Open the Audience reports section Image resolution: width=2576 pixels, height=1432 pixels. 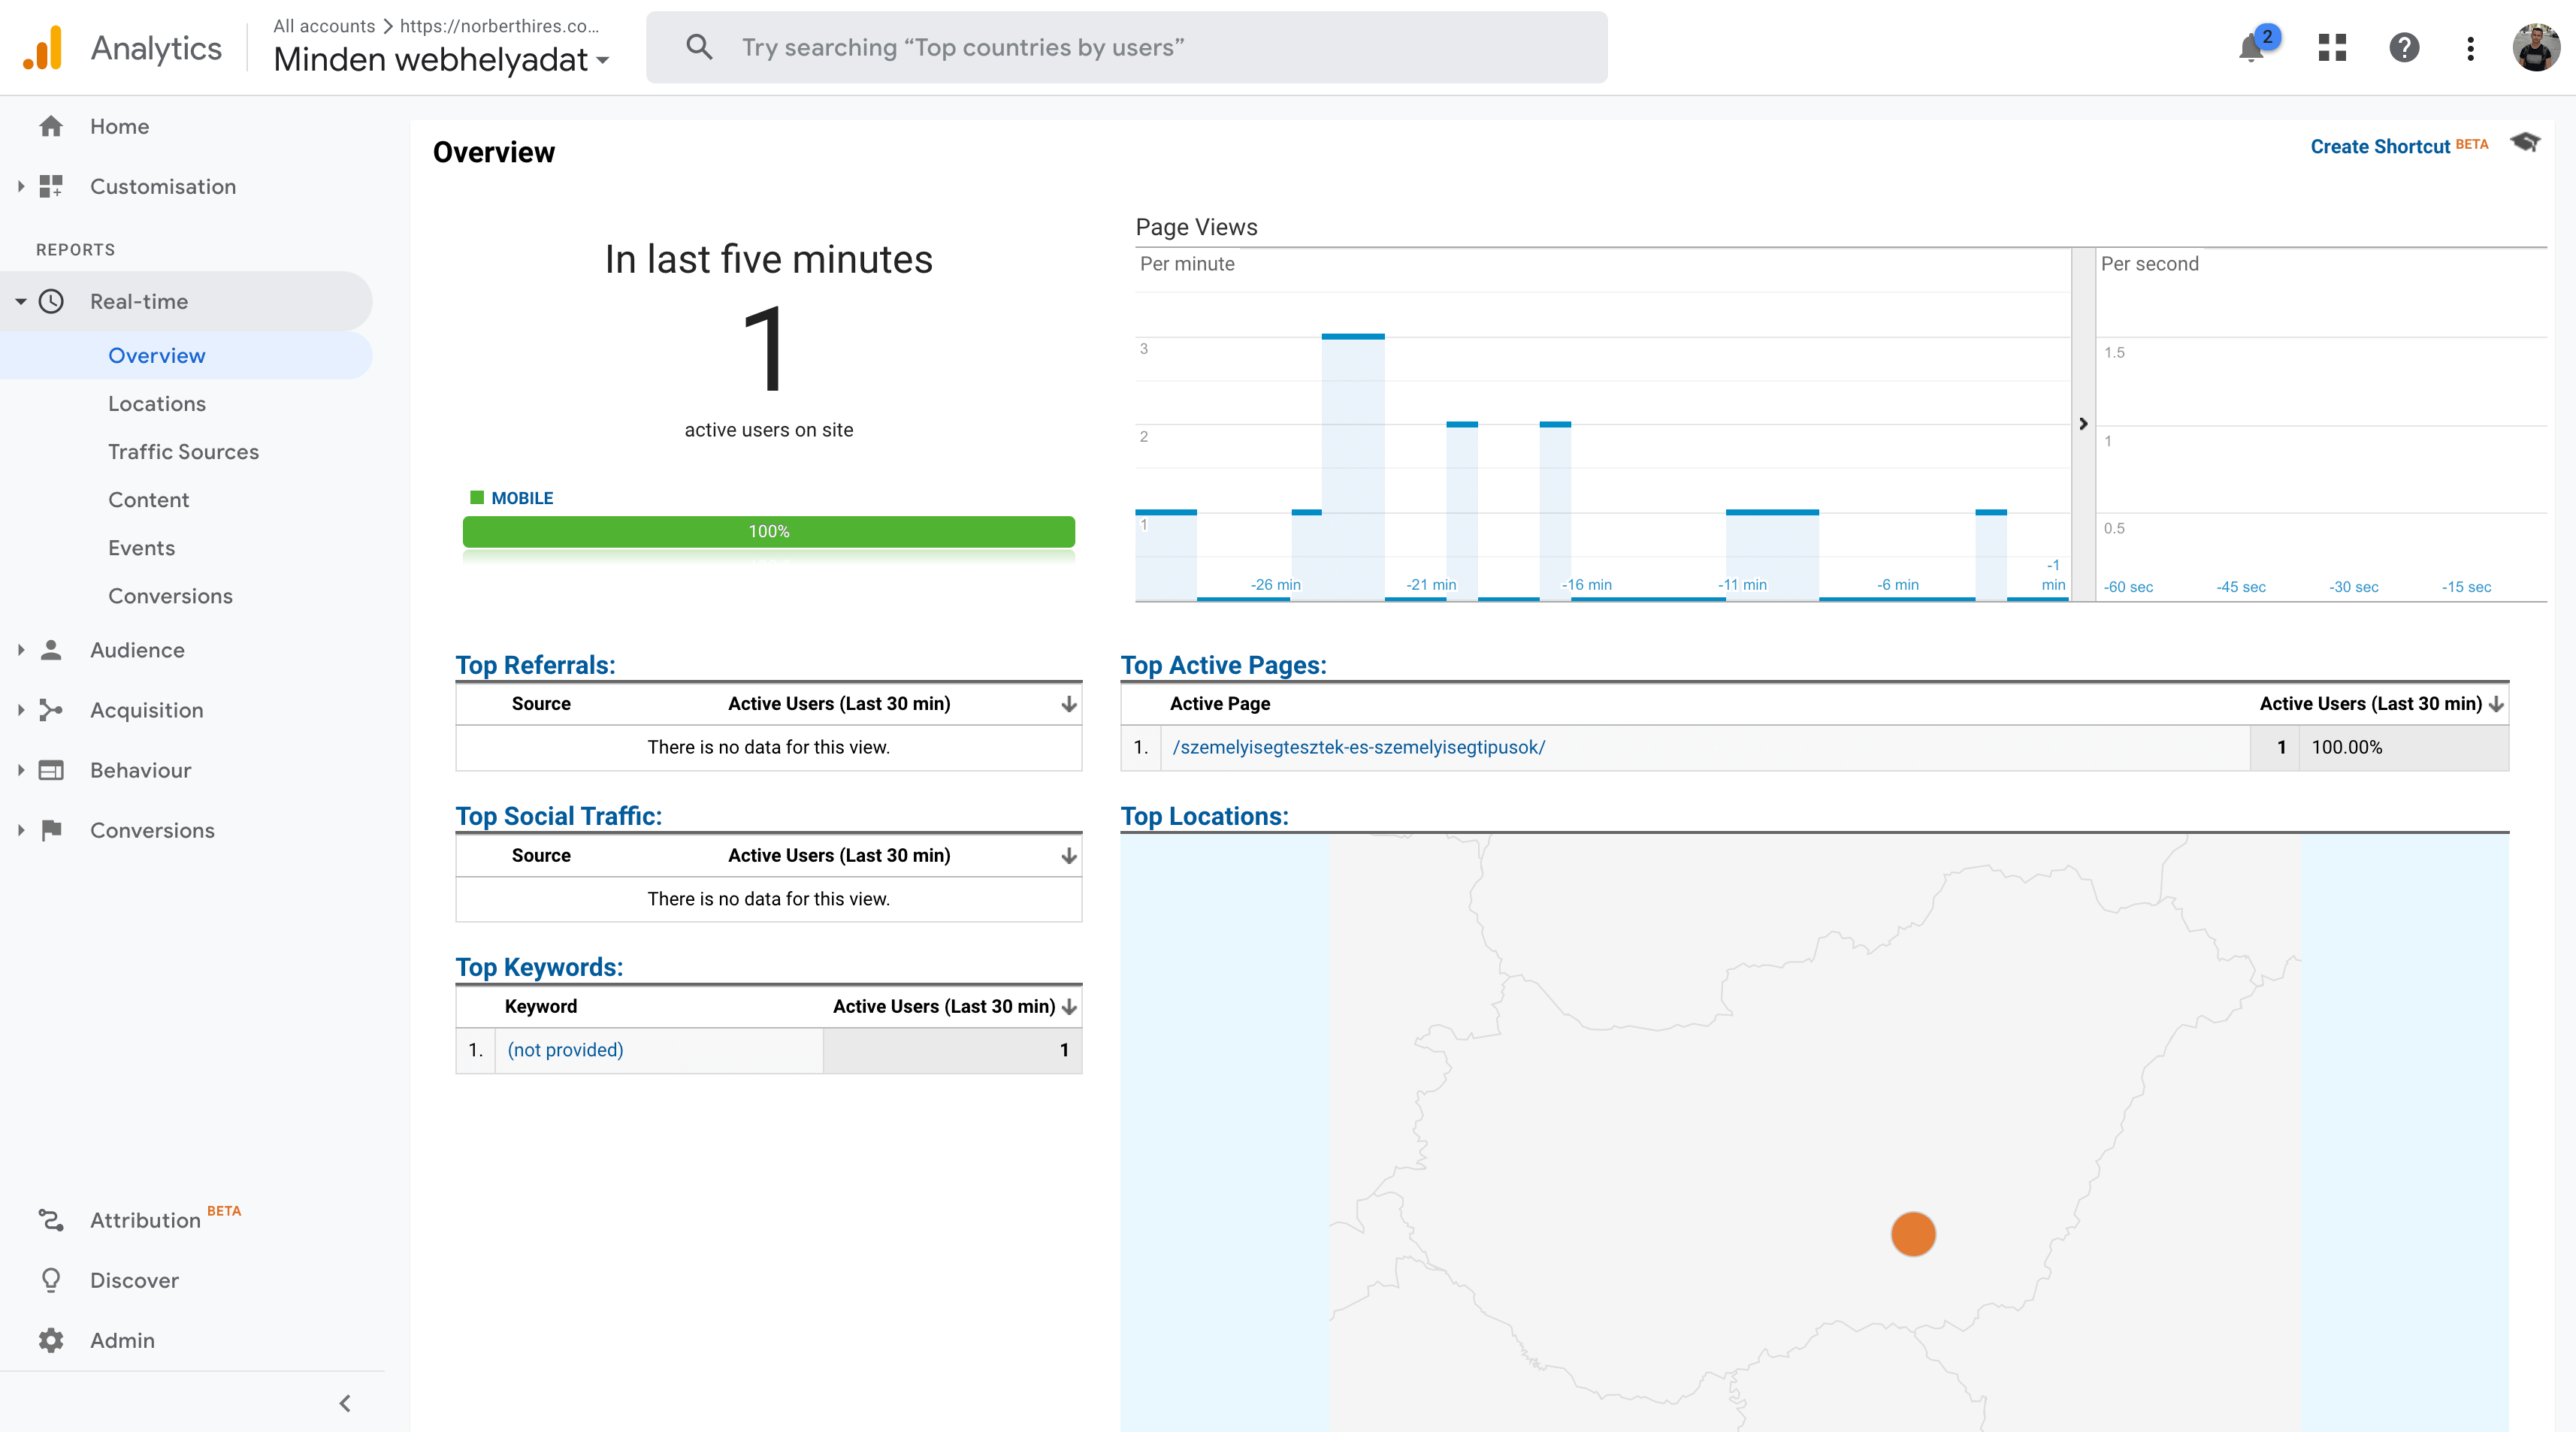coord(138,649)
